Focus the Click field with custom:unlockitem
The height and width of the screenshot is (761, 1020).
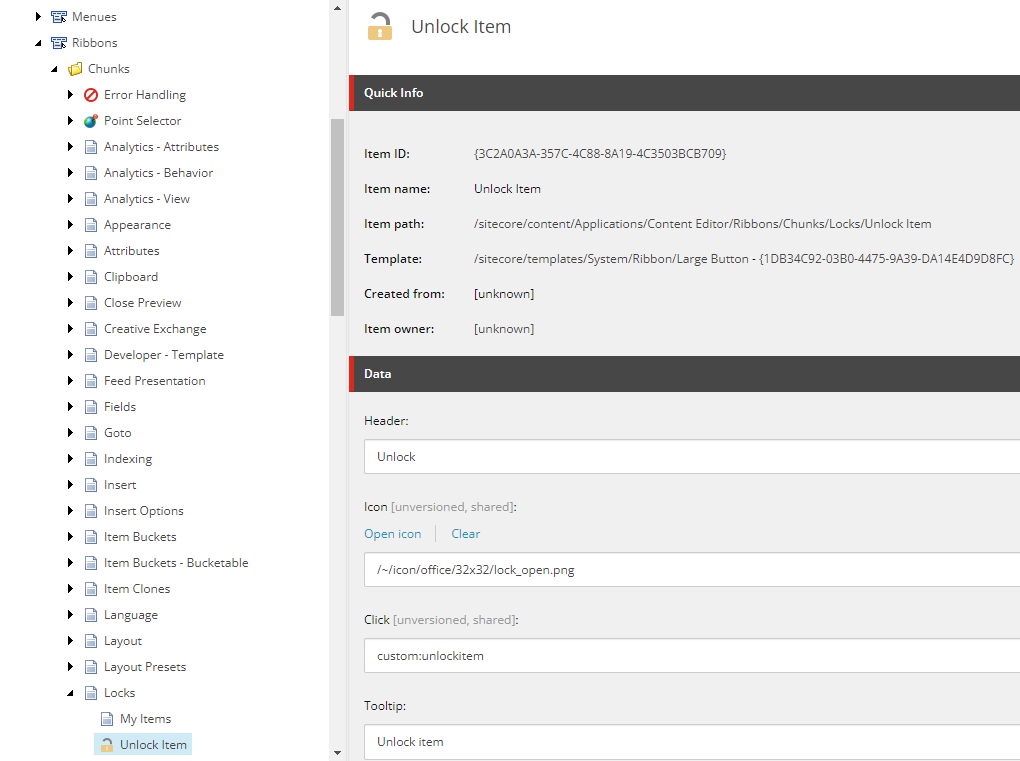coord(690,656)
